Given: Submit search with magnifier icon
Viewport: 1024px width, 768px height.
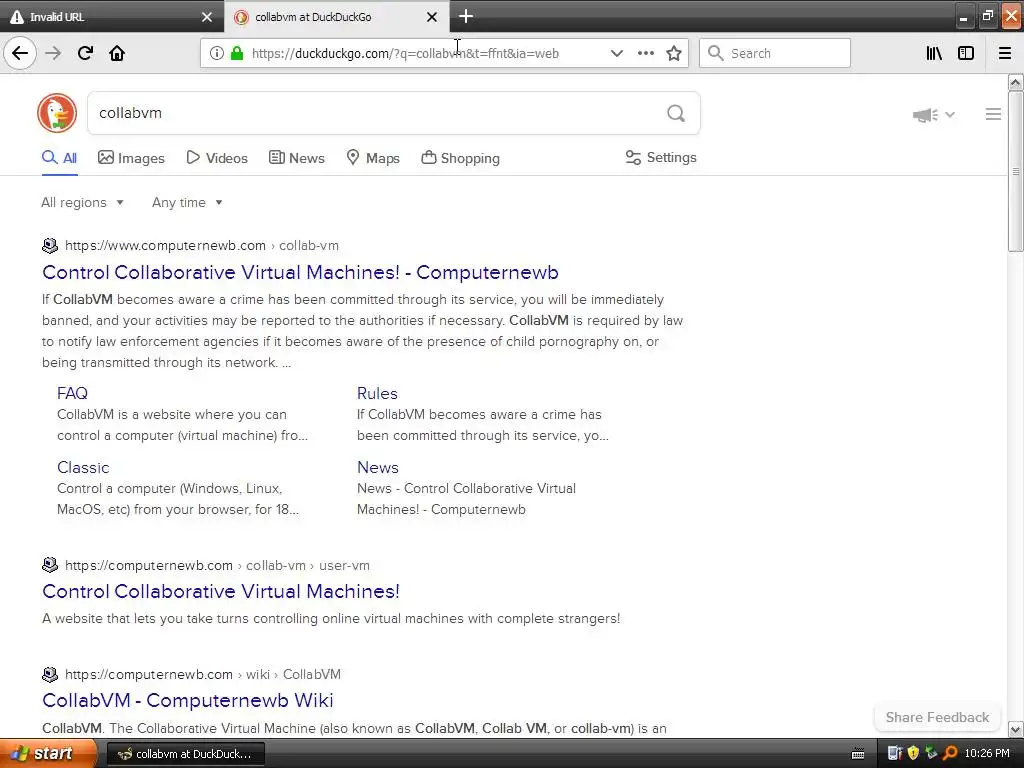Looking at the screenshot, I should pyautogui.click(x=676, y=113).
